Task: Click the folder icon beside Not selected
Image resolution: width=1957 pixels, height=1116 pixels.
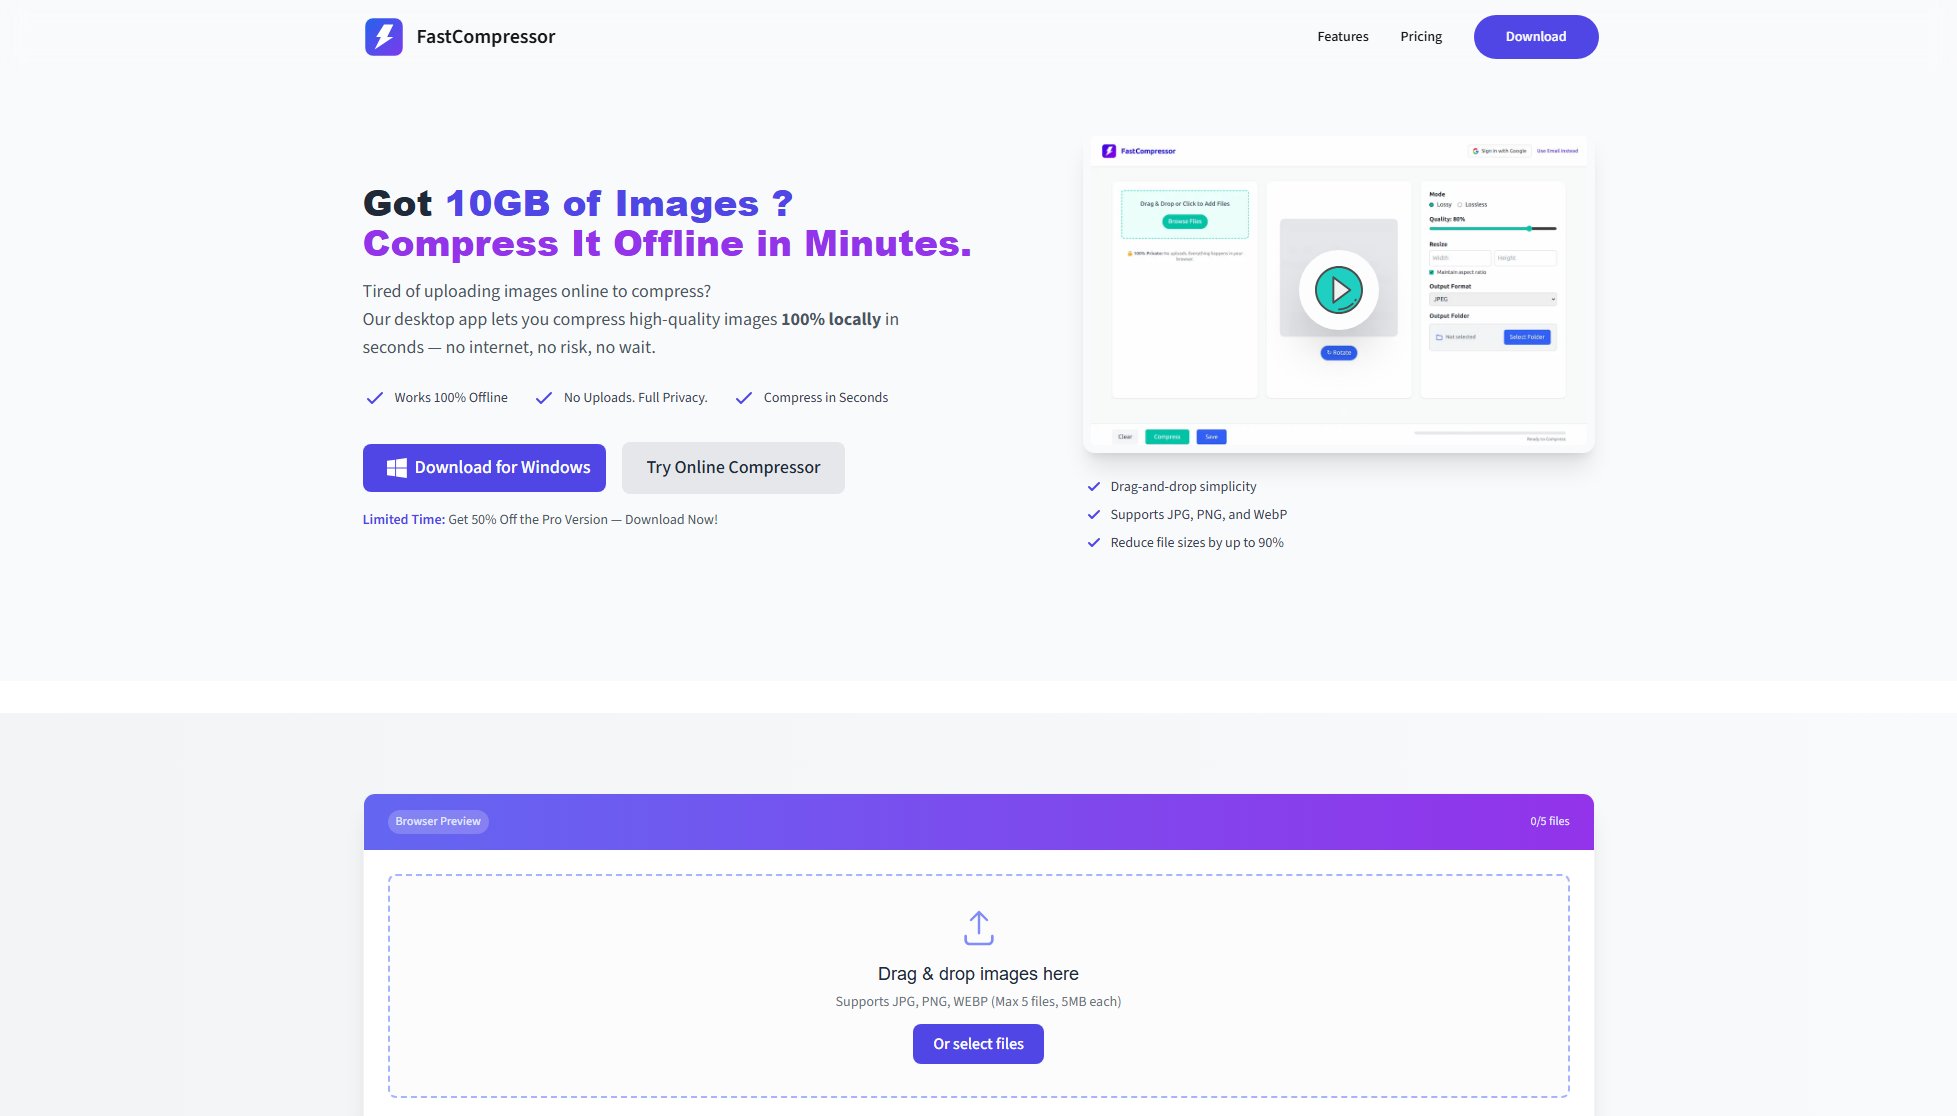Action: point(1439,337)
